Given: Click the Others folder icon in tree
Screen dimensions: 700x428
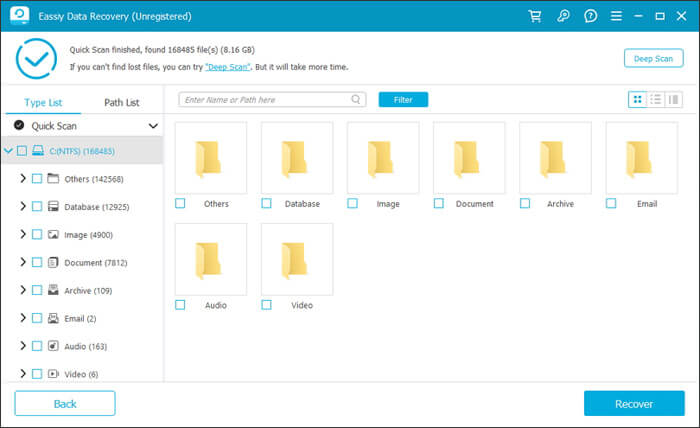Looking at the screenshot, I should [x=53, y=179].
